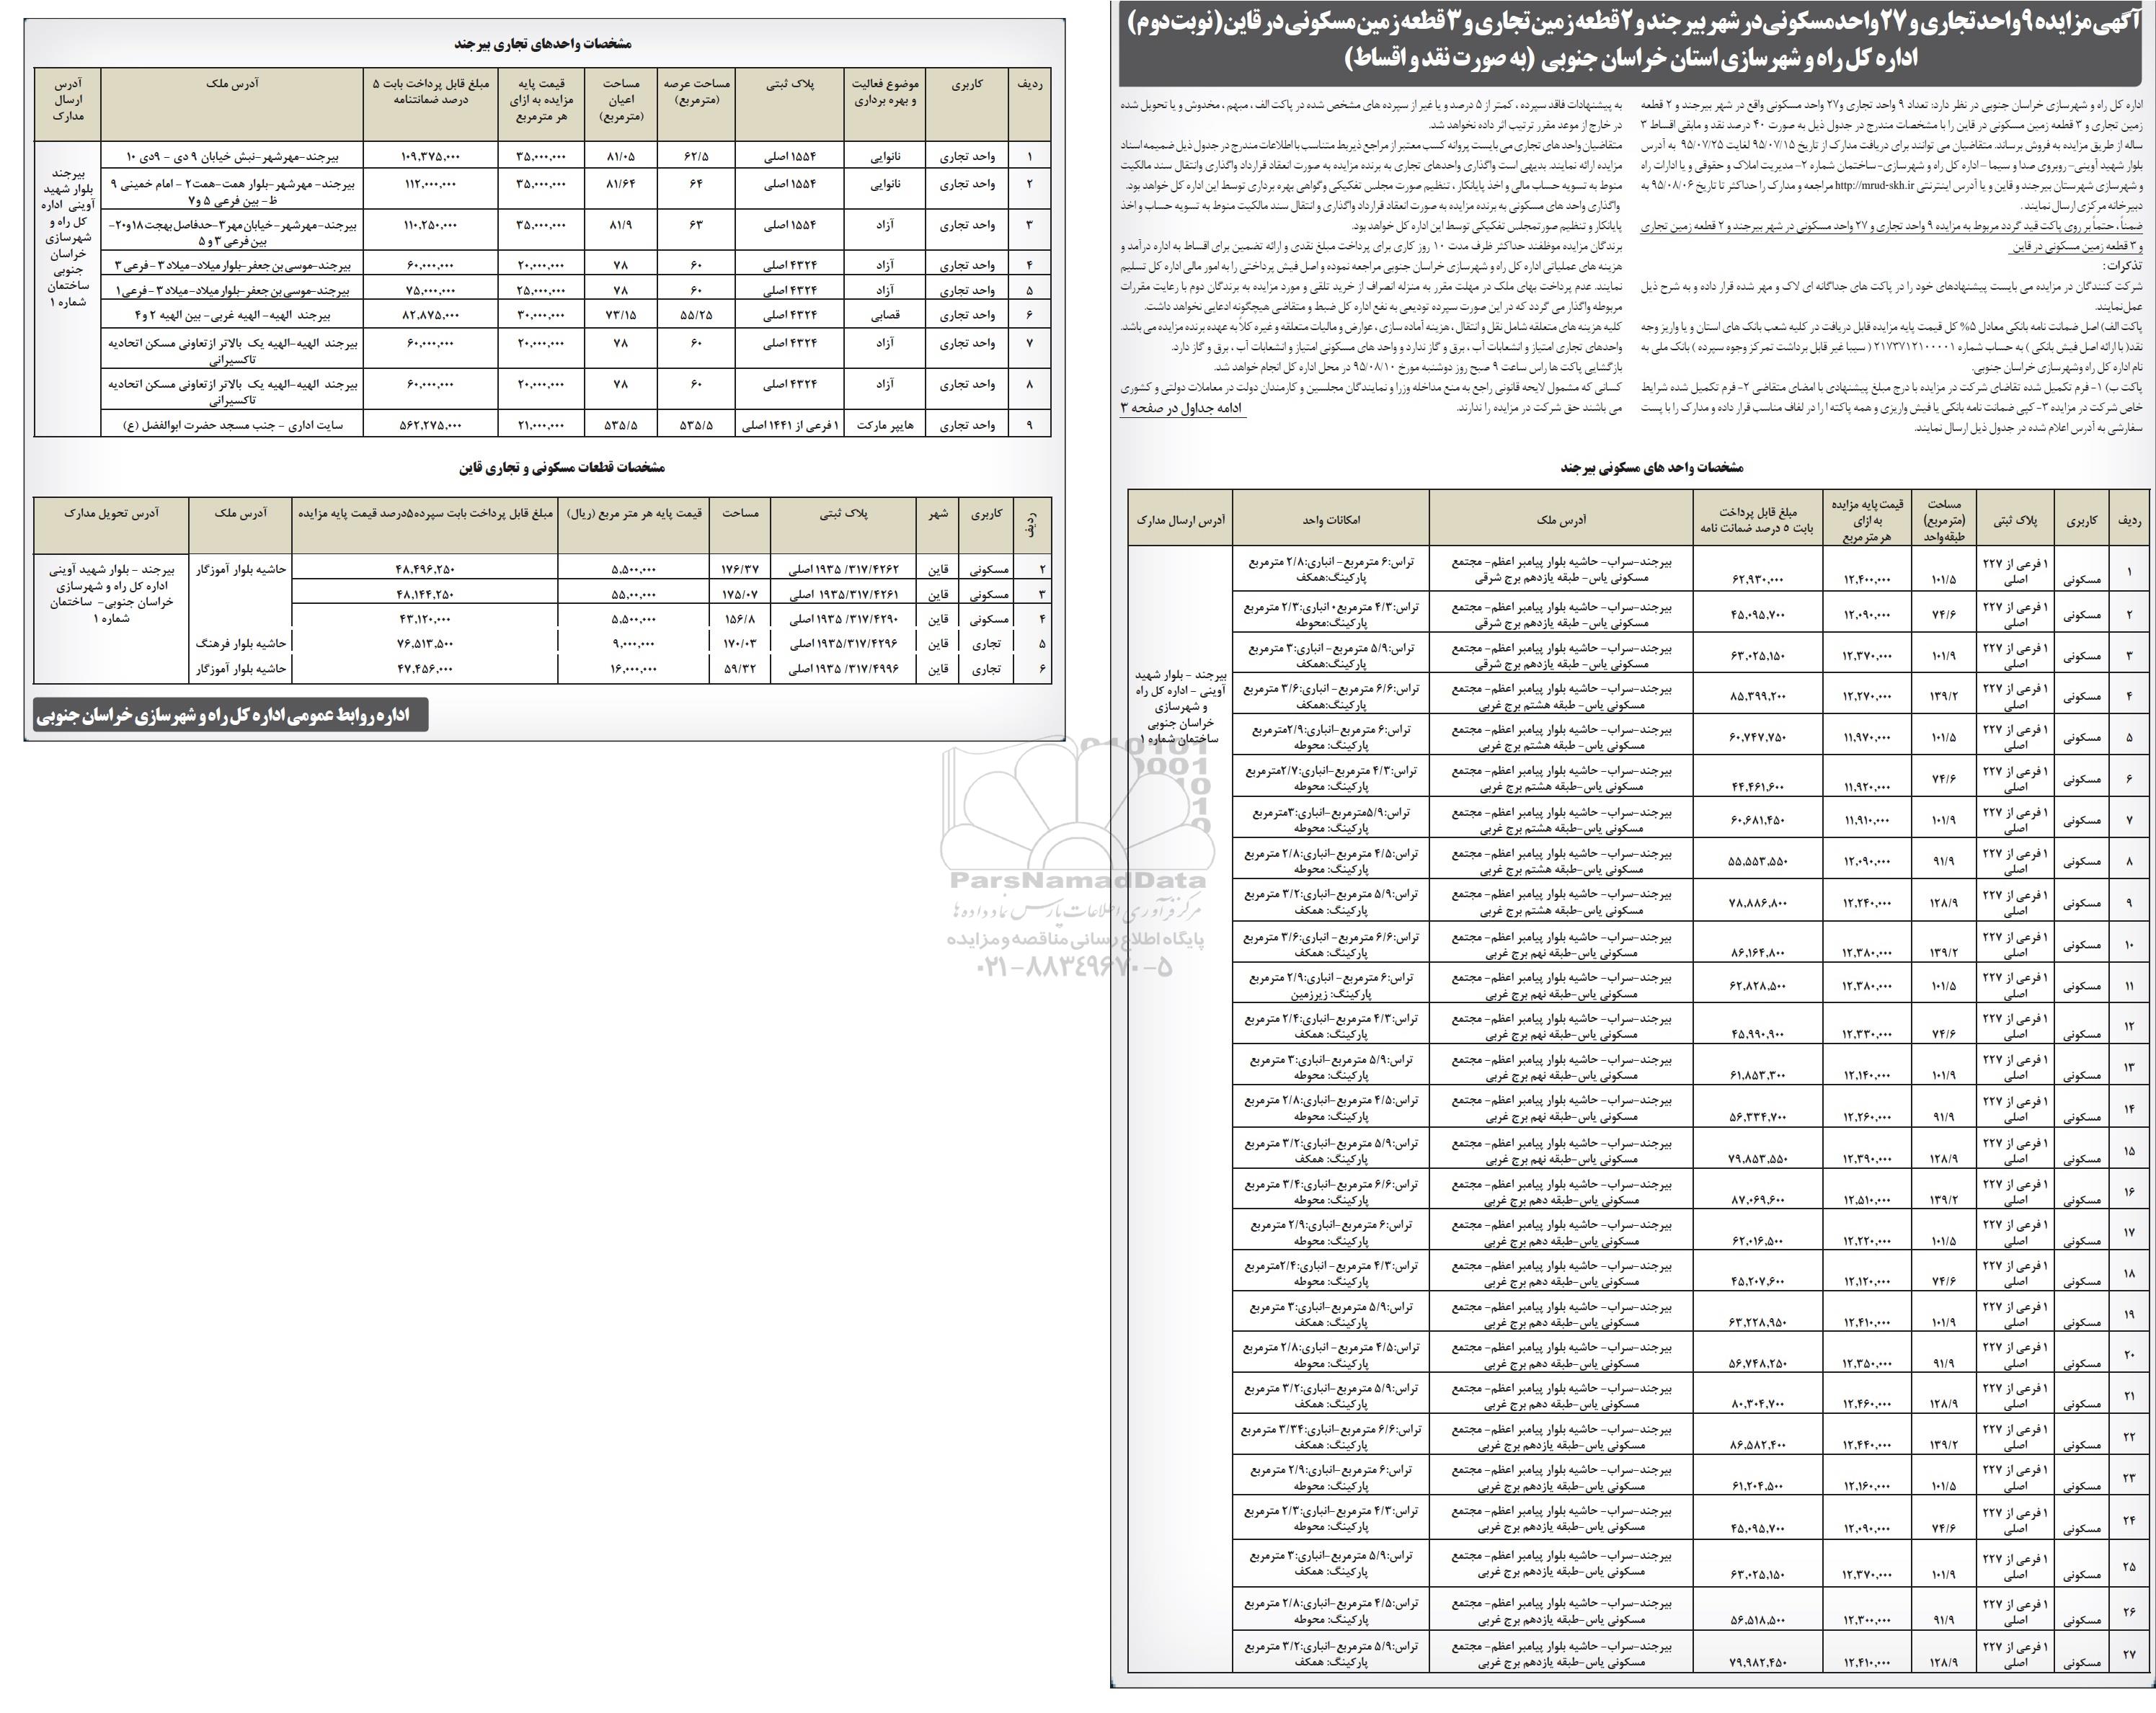Click built area value '۸۱/۰۵'

pyautogui.click(x=621, y=157)
